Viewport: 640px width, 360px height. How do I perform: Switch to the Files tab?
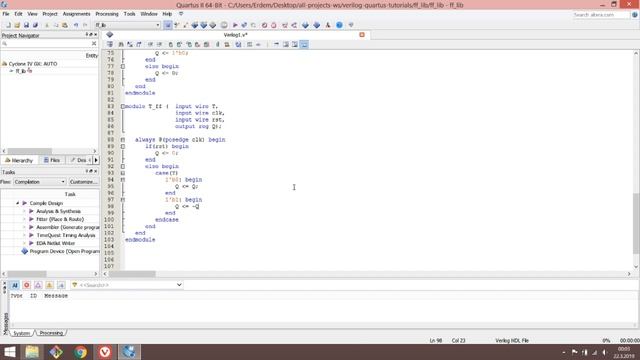tap(52, 160)
